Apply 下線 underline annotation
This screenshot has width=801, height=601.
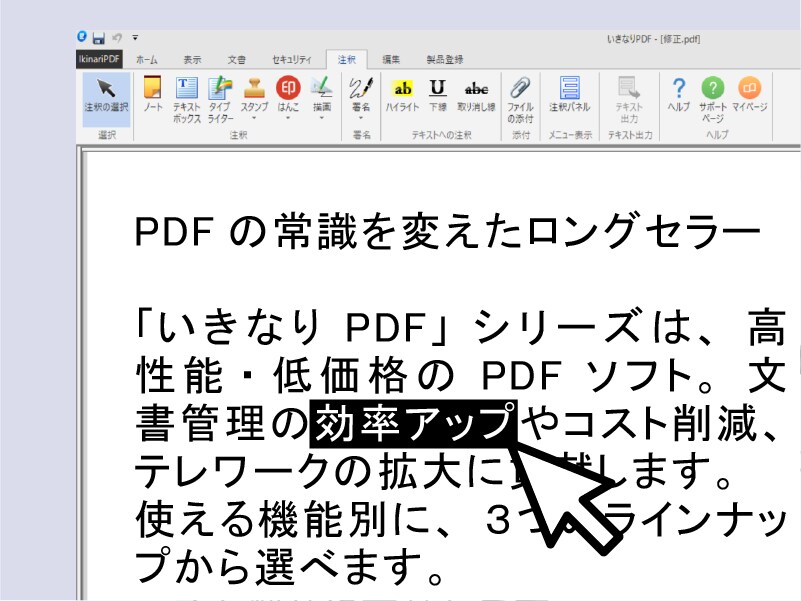click(437, 95)
